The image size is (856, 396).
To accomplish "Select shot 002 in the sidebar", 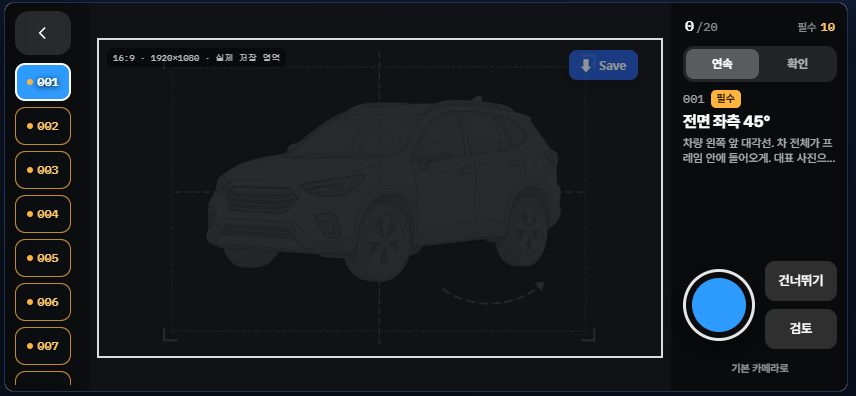I will point(43,126).
